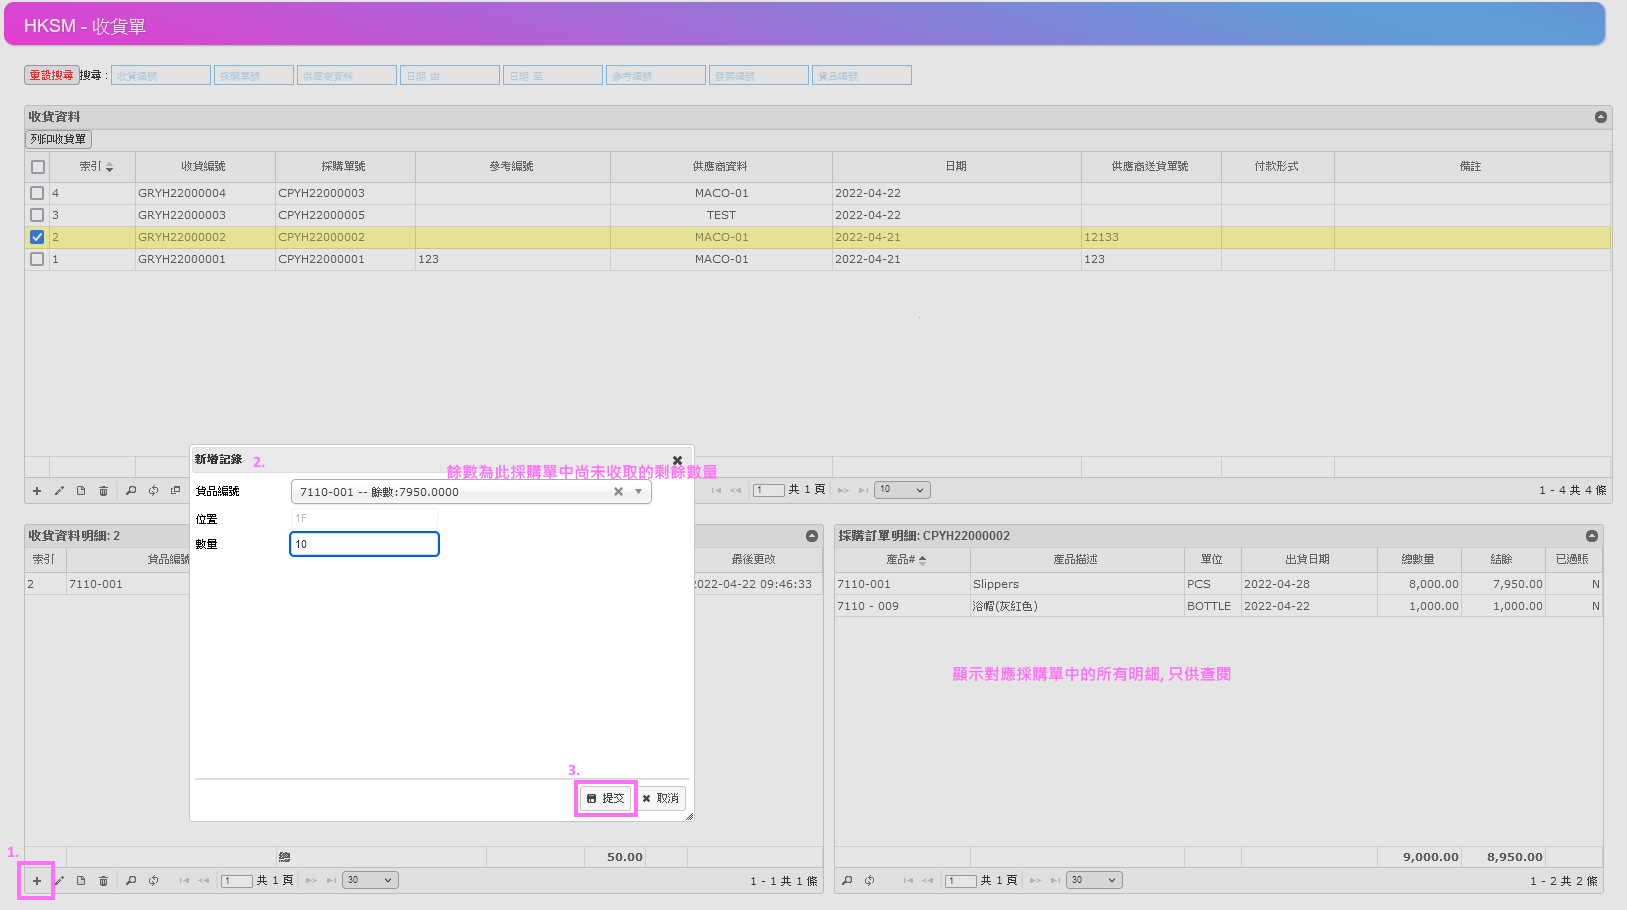
Task: Uncheck the selected GRYH22000002 row checkbox
Action: click(37, 237)
